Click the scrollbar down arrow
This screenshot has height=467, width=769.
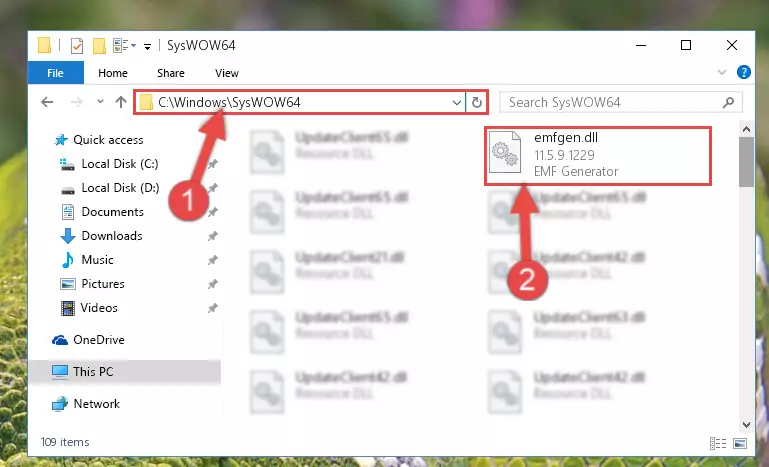[746, 424]
